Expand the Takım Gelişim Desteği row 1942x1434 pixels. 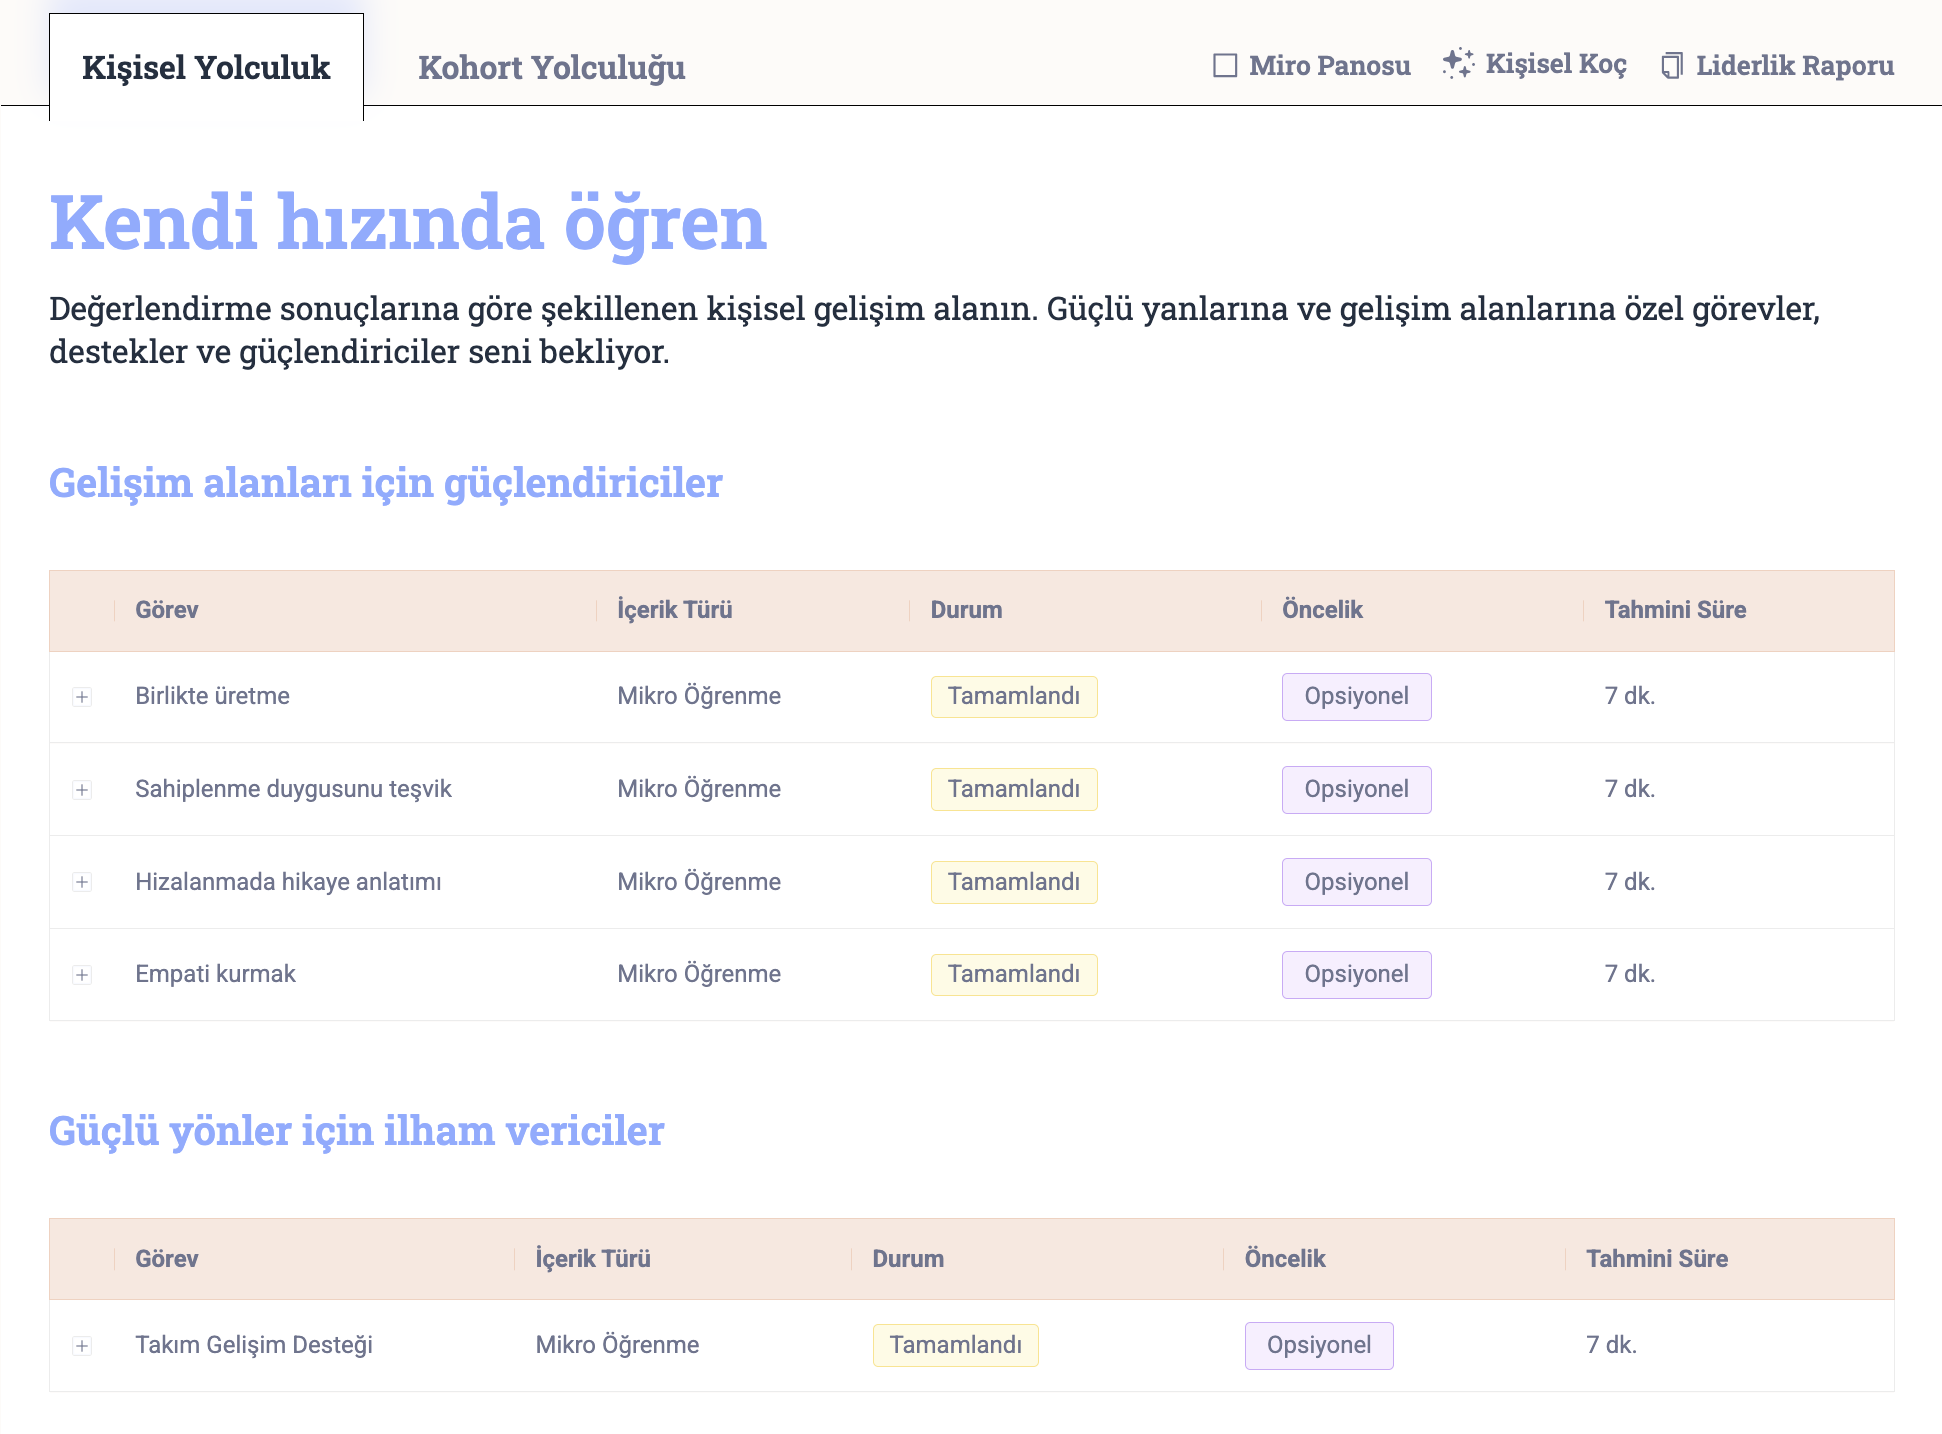coord(82,1346)
